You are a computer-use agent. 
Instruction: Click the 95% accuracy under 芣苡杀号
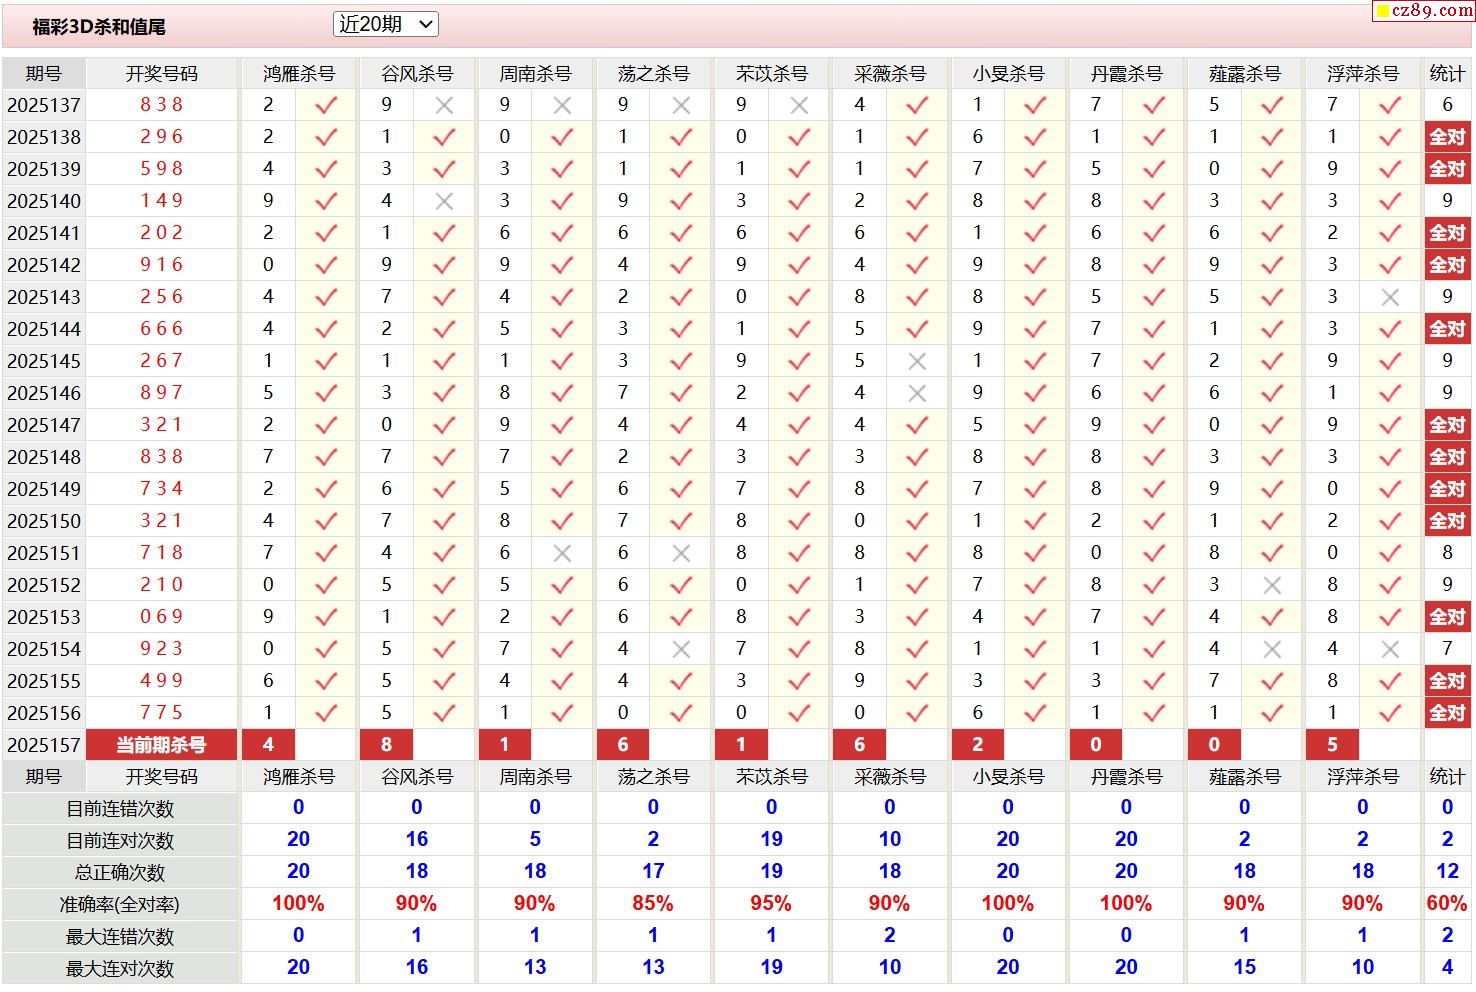tap(771, 903)
